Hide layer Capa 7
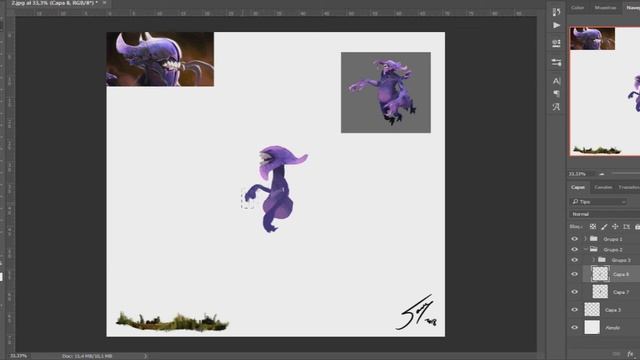The height and width of the screenshot is (360, 640). (x=575, y=292)
